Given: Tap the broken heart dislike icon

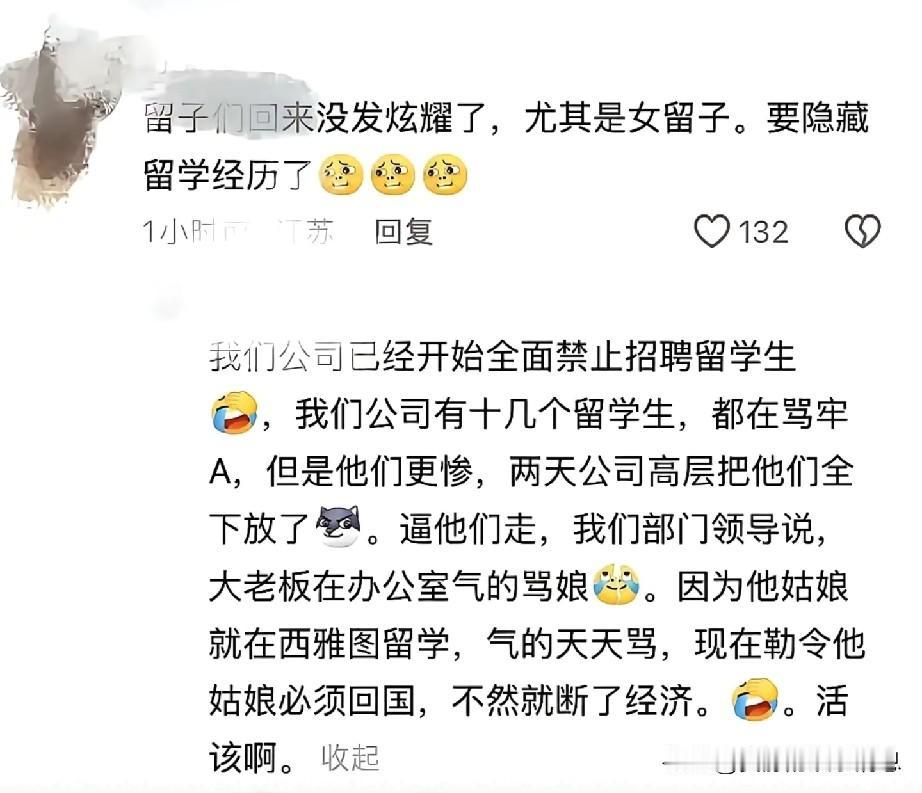Looking at the screenshot, I should point(863,231).
